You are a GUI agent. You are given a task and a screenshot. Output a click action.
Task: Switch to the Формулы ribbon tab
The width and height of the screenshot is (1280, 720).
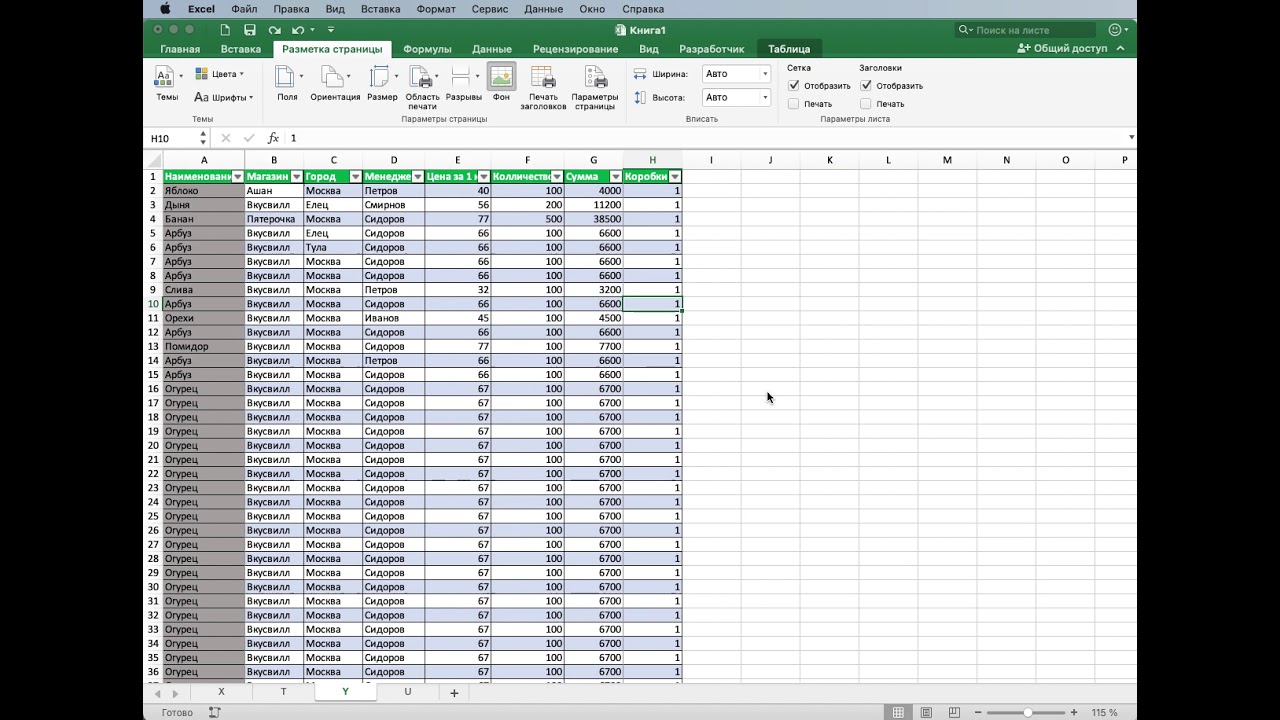[427, 49]
